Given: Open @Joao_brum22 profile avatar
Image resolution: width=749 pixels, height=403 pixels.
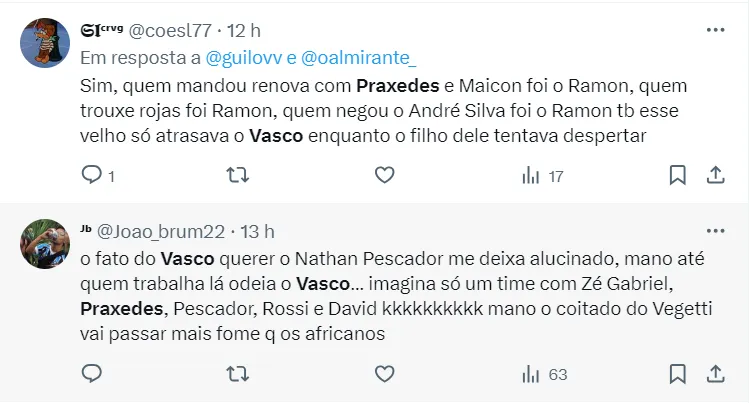Looking at the screenshot, I should (x=45, y=244).
